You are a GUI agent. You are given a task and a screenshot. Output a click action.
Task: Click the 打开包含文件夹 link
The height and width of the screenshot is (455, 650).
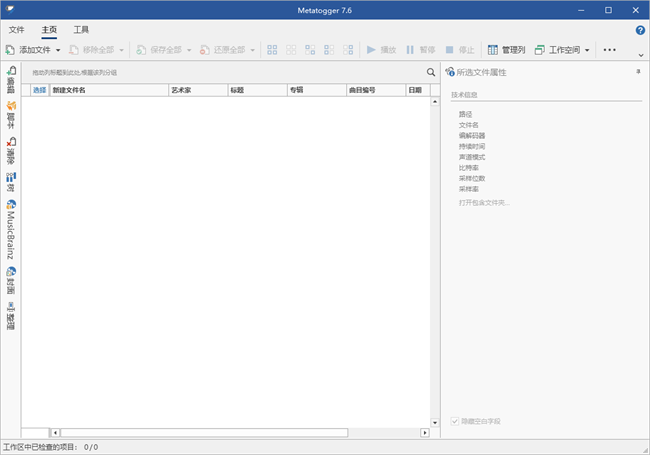[x=484, y=202]
